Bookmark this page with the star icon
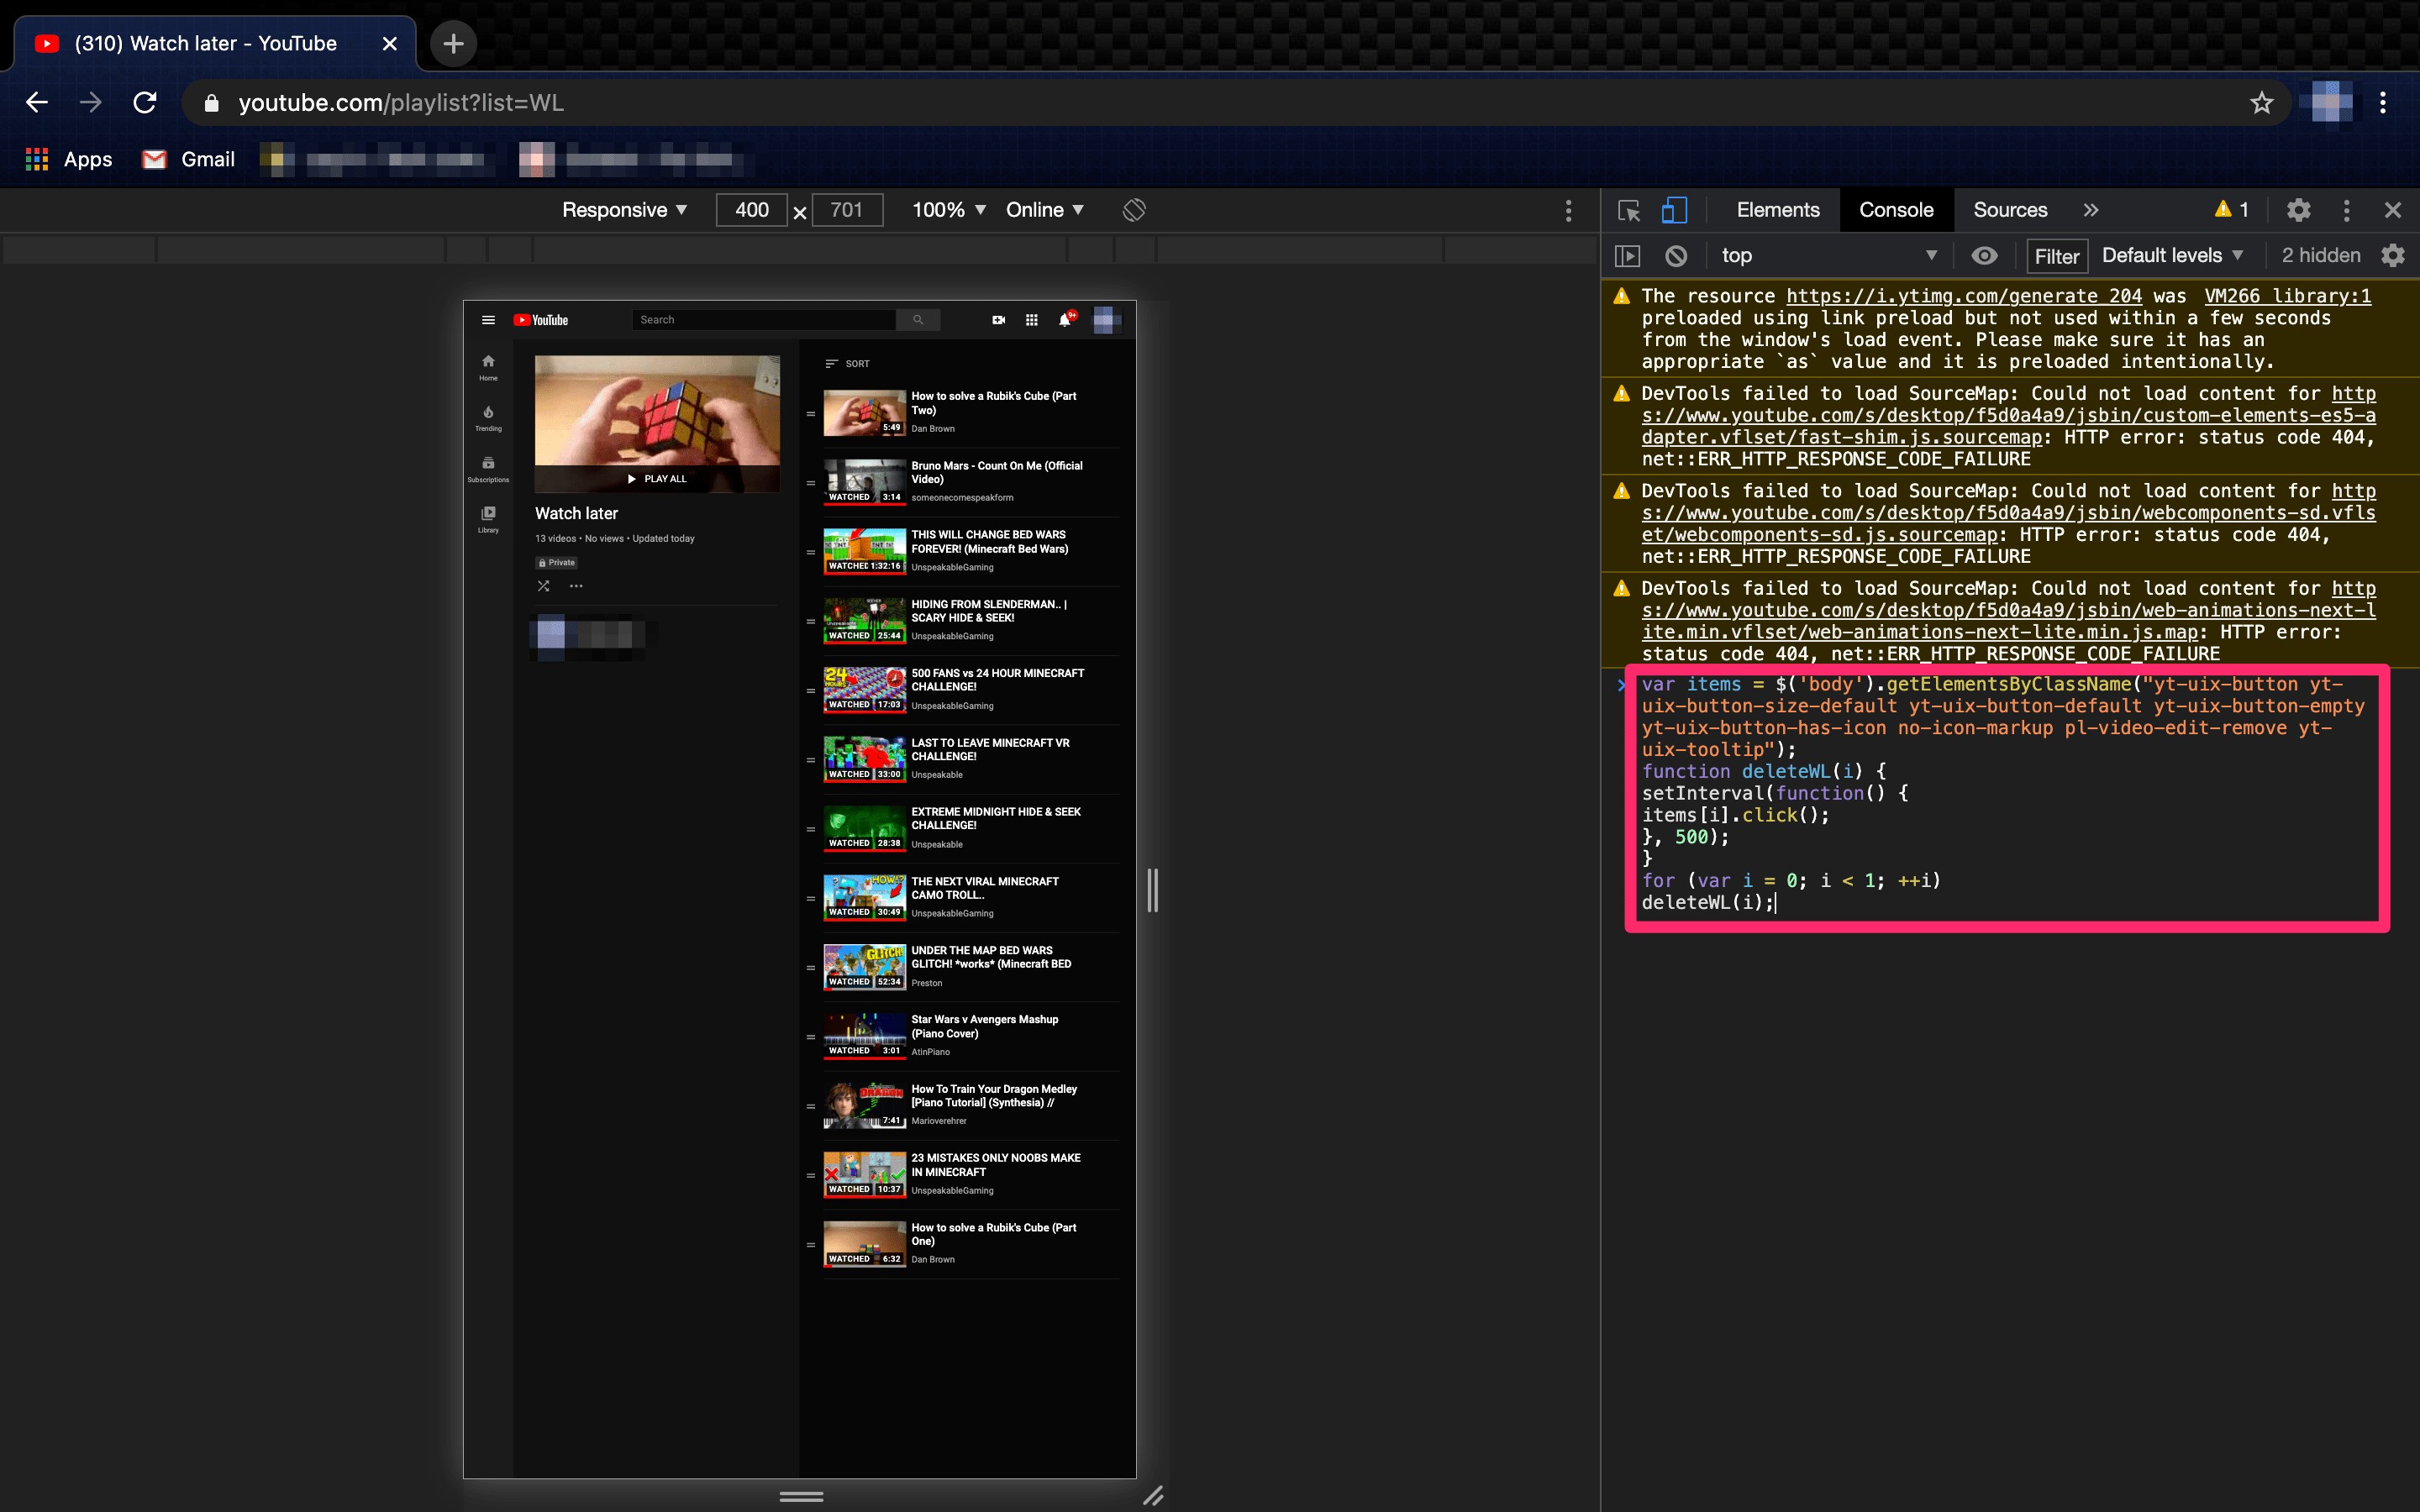2420x1512 pixels. pos(2262,103)
